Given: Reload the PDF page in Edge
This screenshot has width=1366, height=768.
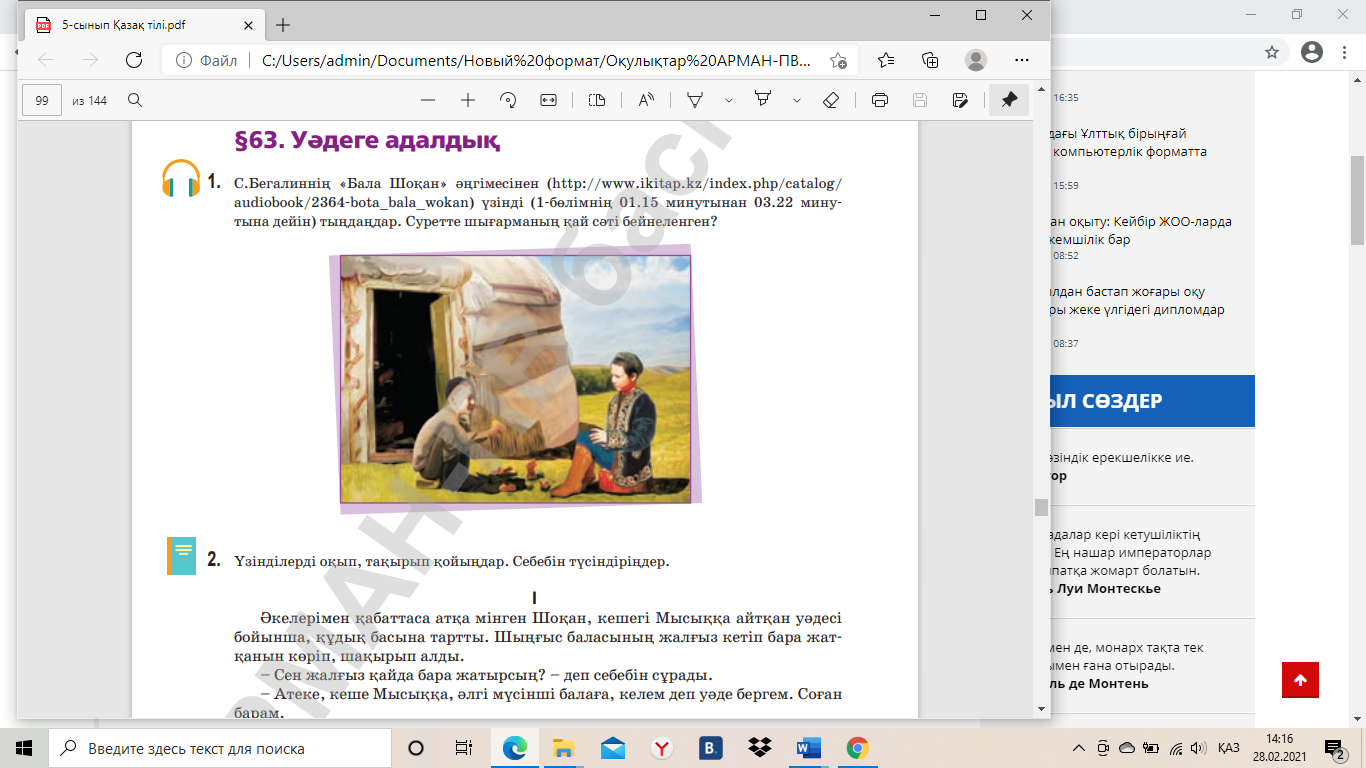Looking at the screenshot, I should tap(133, 60).
